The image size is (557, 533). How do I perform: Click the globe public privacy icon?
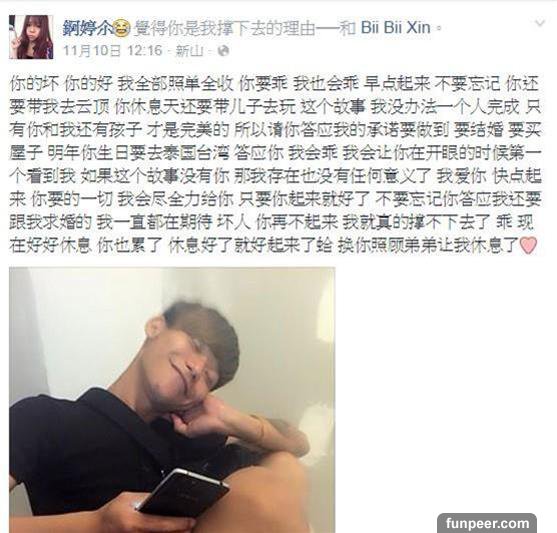(x=223, y=51)
